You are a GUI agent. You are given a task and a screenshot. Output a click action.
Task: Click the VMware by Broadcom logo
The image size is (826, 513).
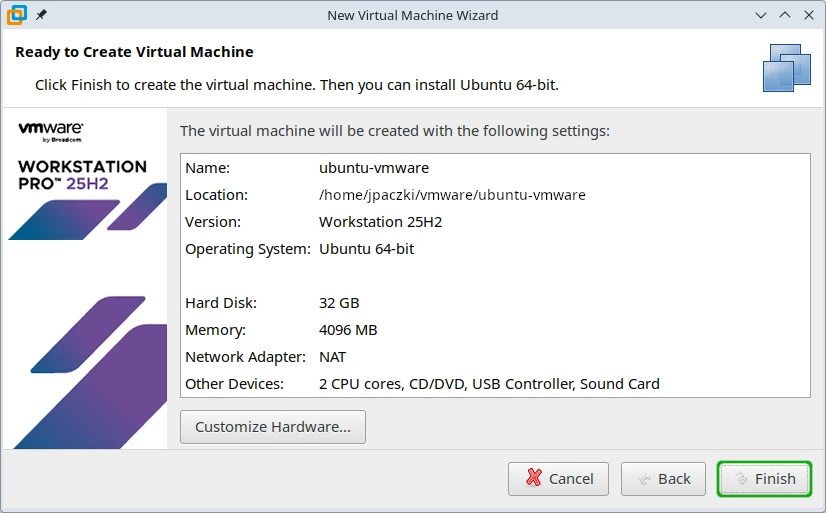50,131
